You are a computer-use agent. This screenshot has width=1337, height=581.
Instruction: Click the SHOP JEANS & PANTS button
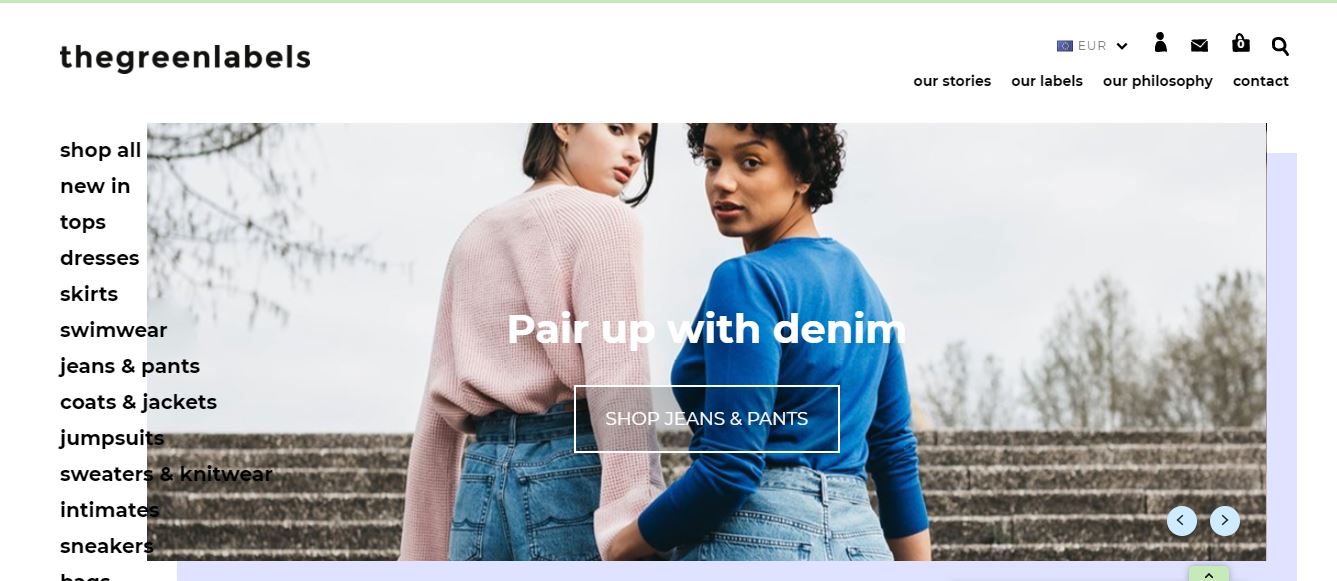click(707, 419)
